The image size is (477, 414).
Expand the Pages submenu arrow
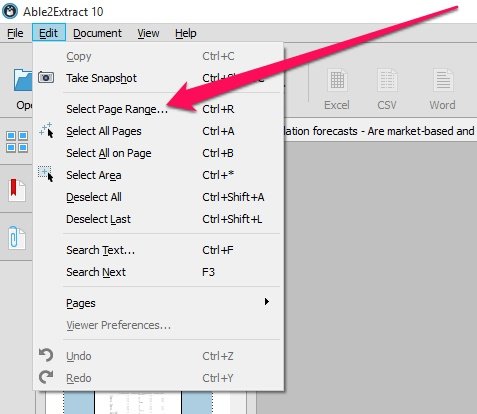click(266, 302)
